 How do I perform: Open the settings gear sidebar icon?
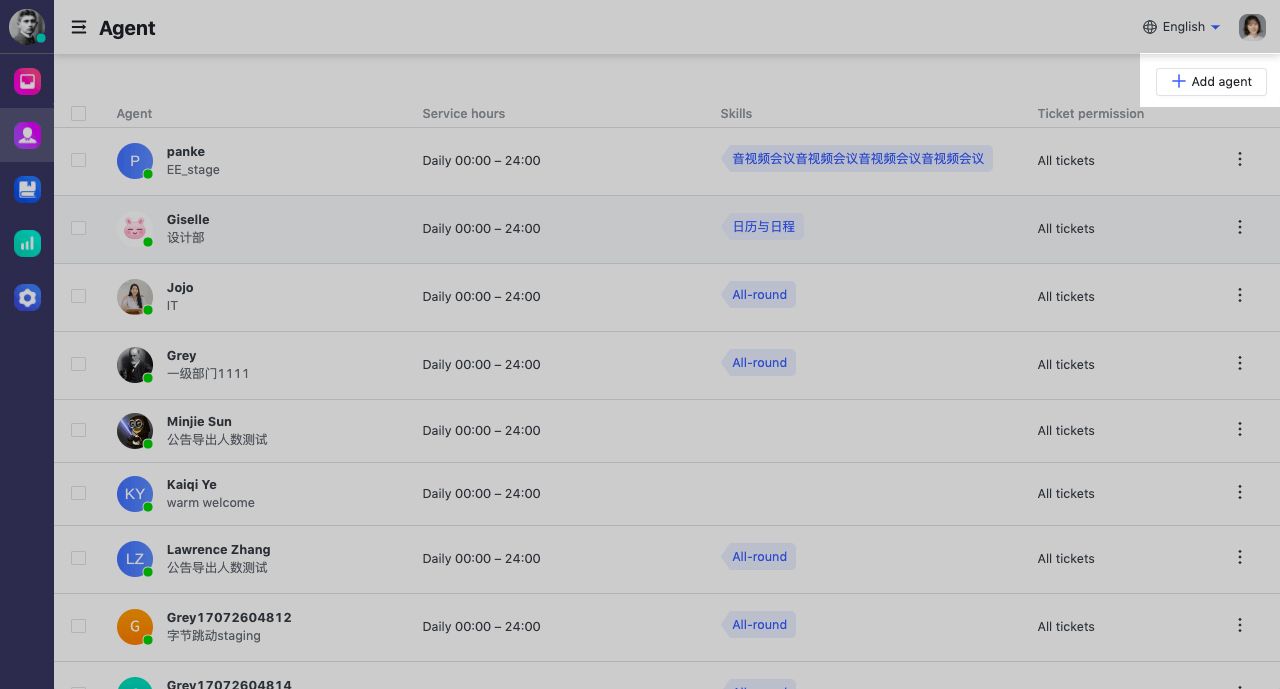27,297
